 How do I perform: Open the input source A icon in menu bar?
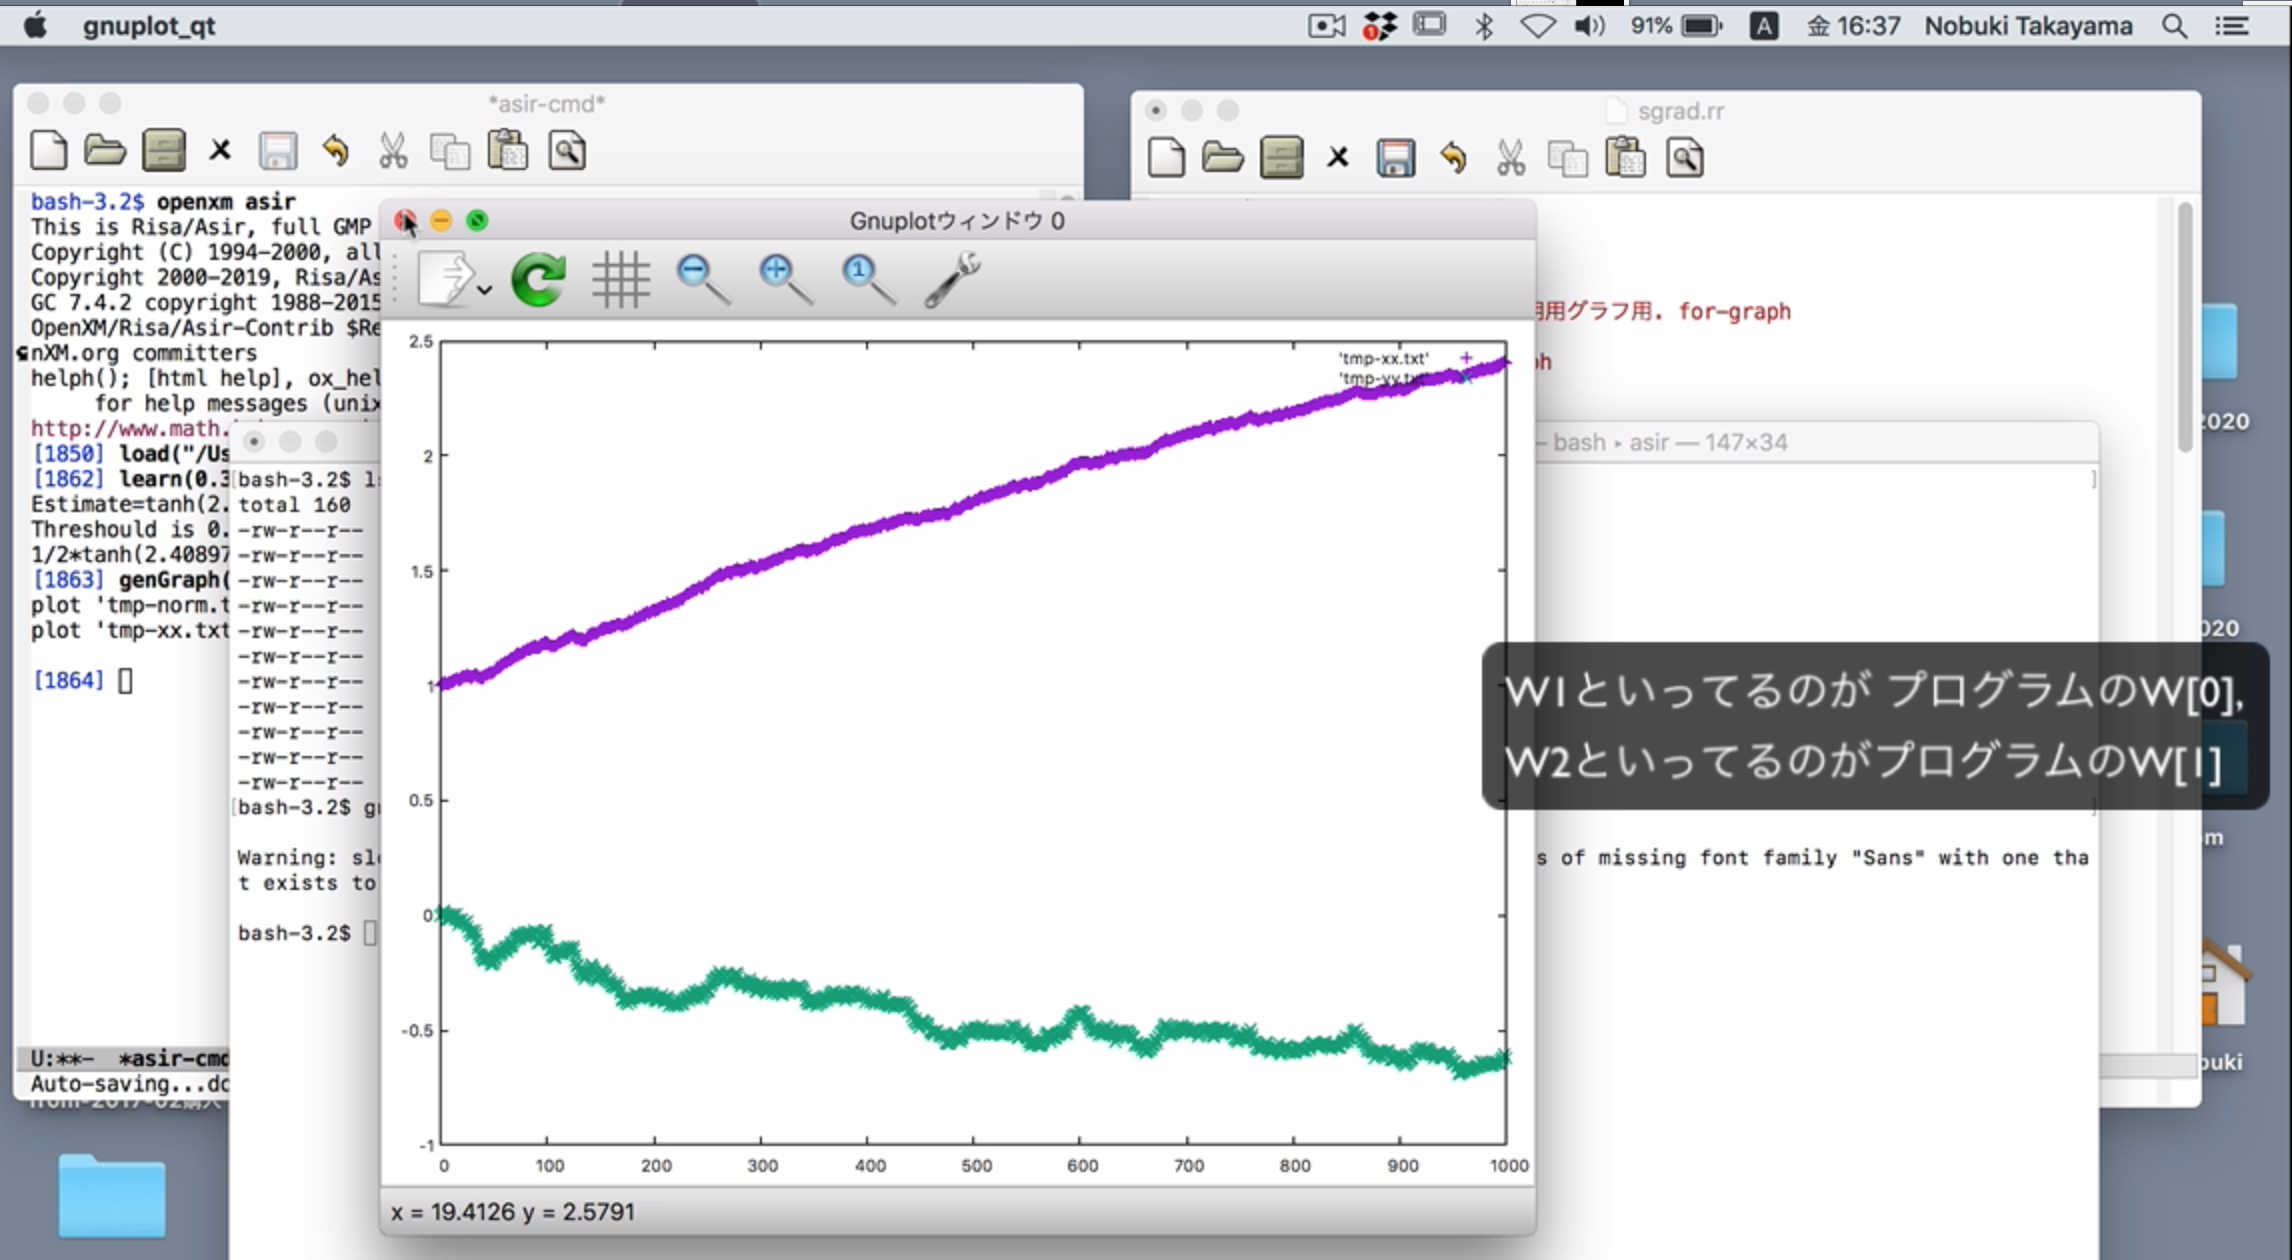1764,26
